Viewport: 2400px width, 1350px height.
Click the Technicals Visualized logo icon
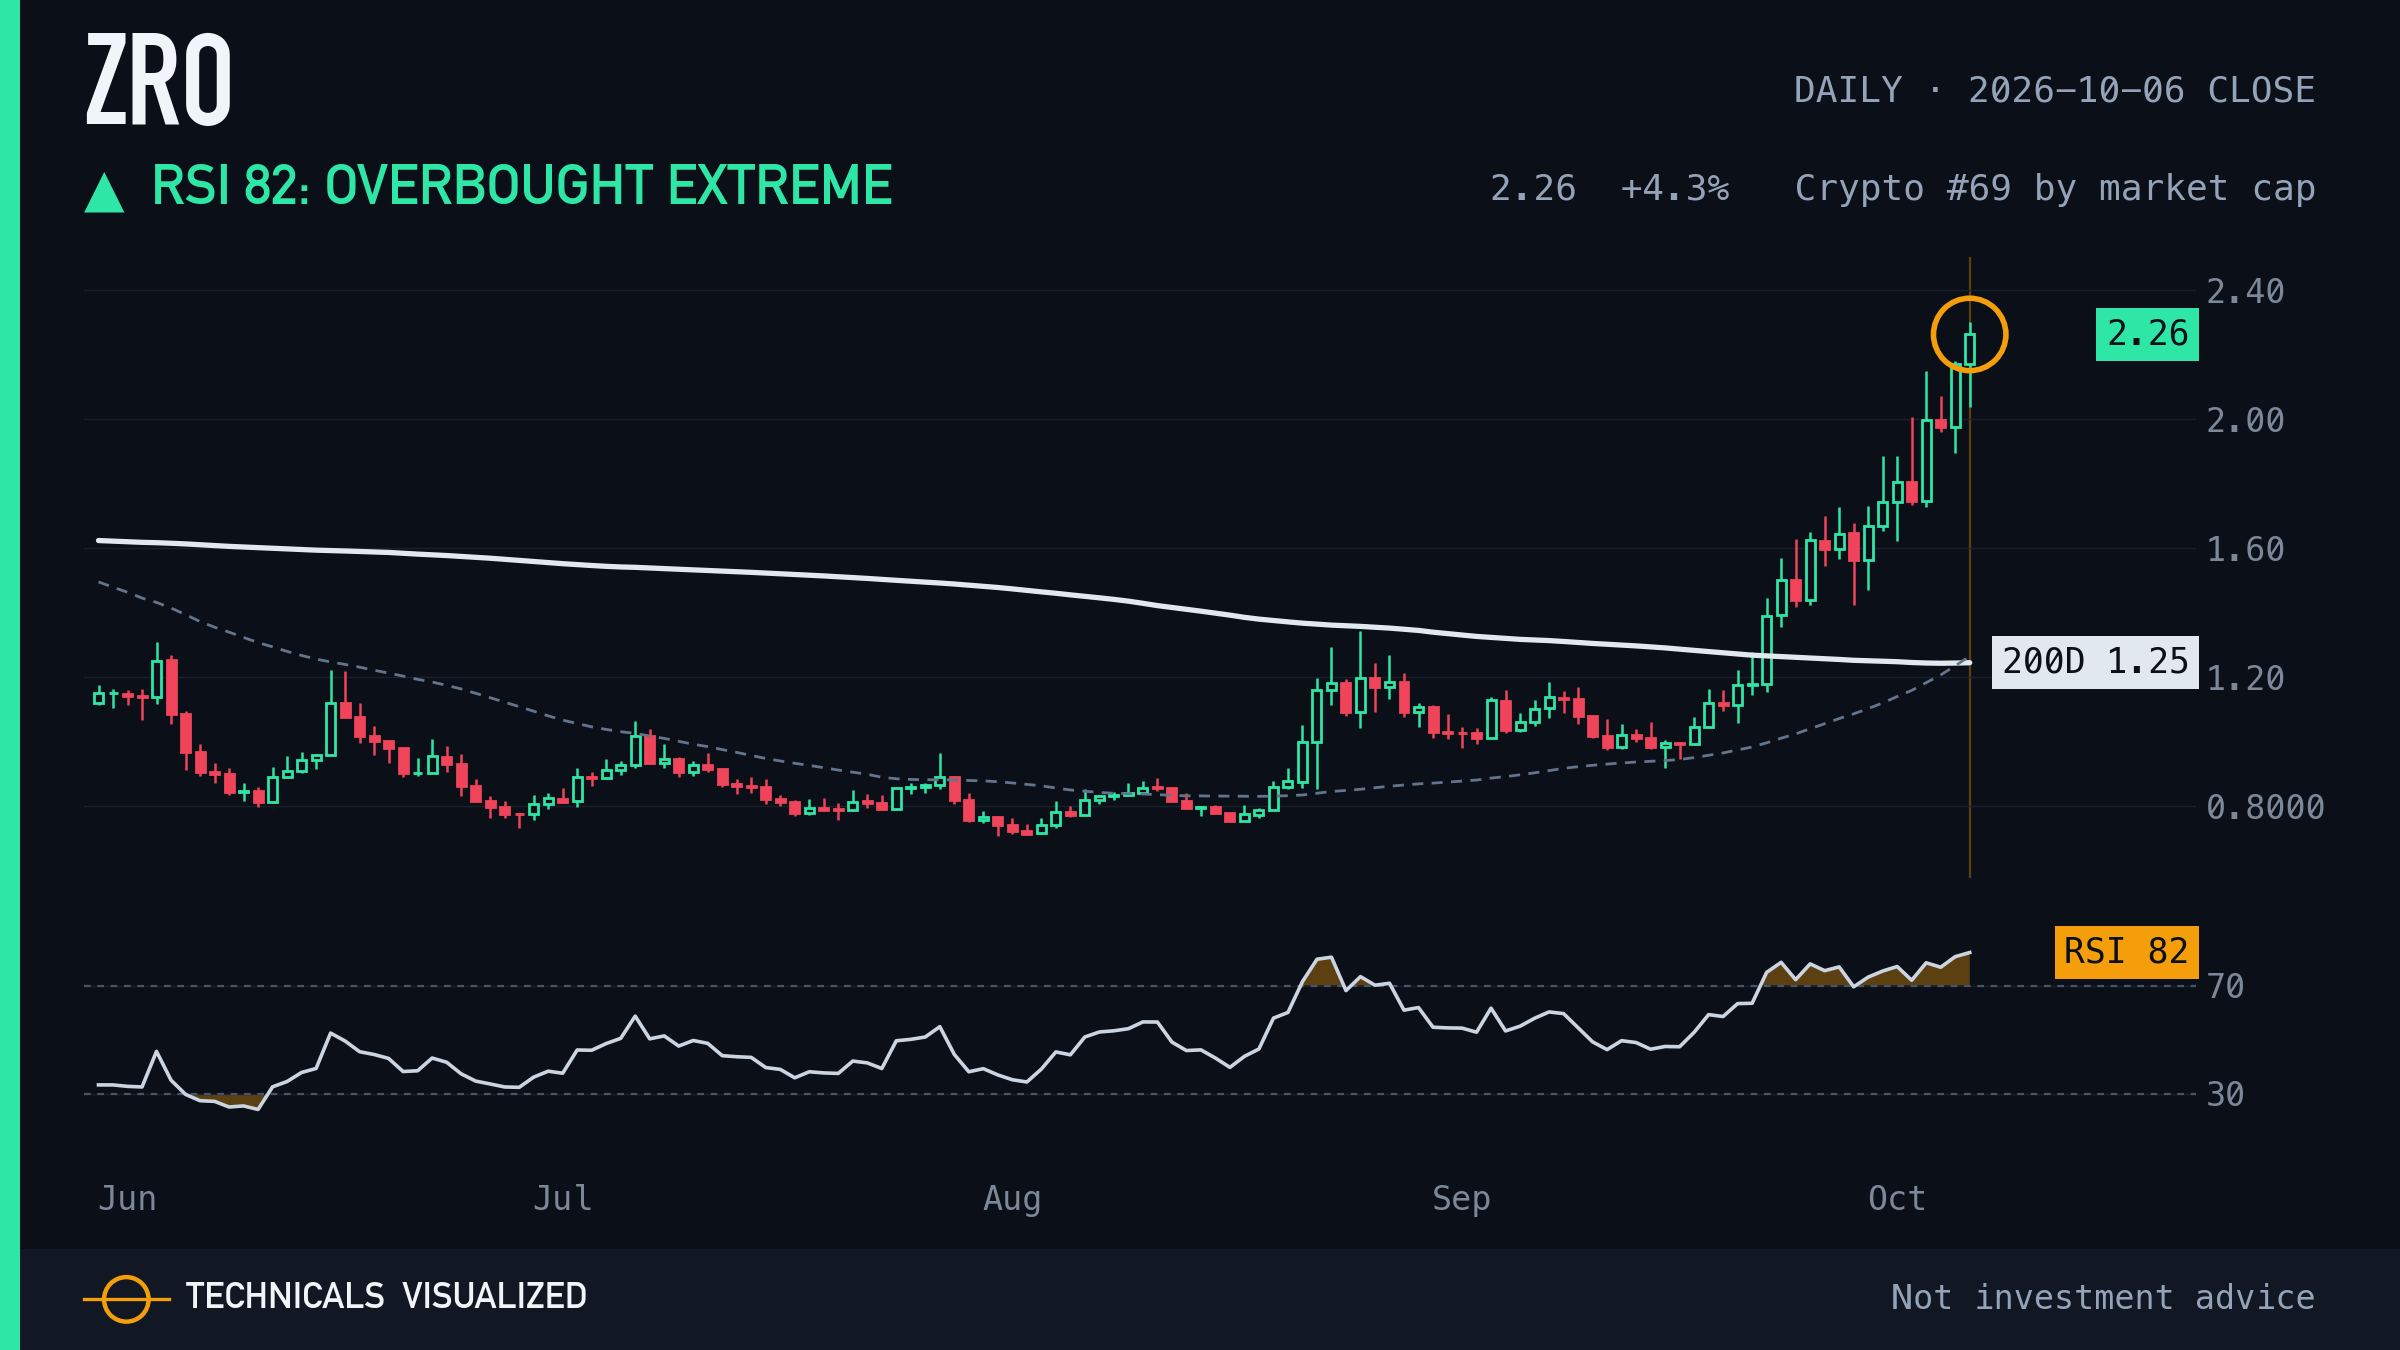coord(126,1299)
